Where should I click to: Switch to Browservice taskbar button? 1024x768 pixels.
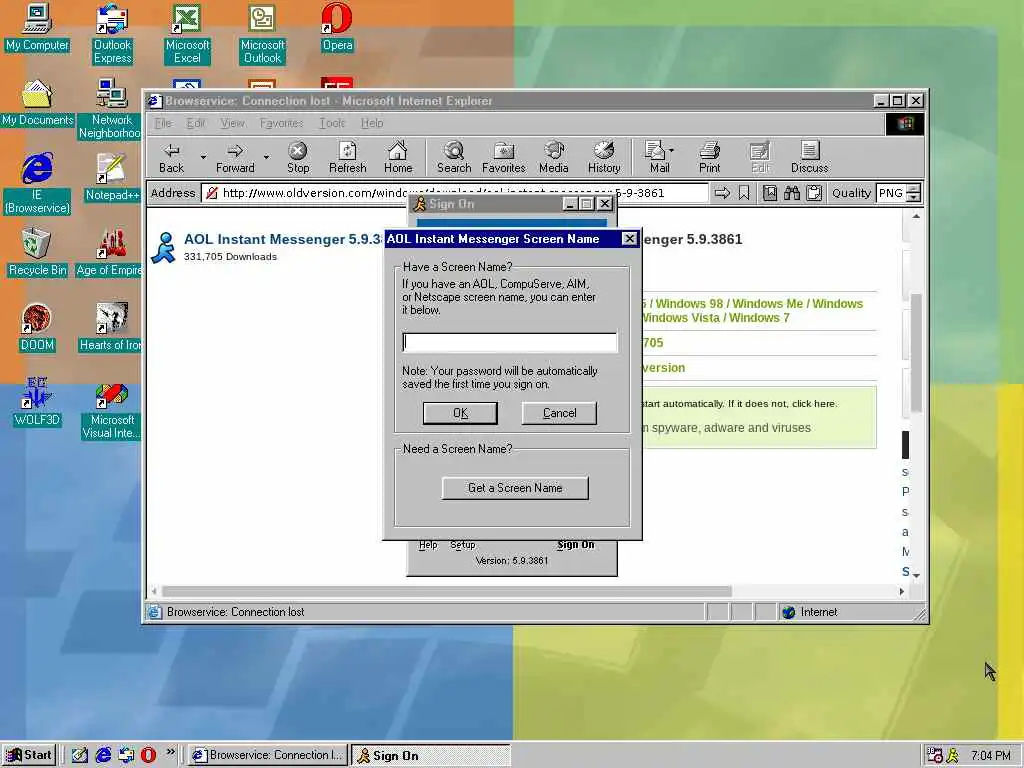268,755
